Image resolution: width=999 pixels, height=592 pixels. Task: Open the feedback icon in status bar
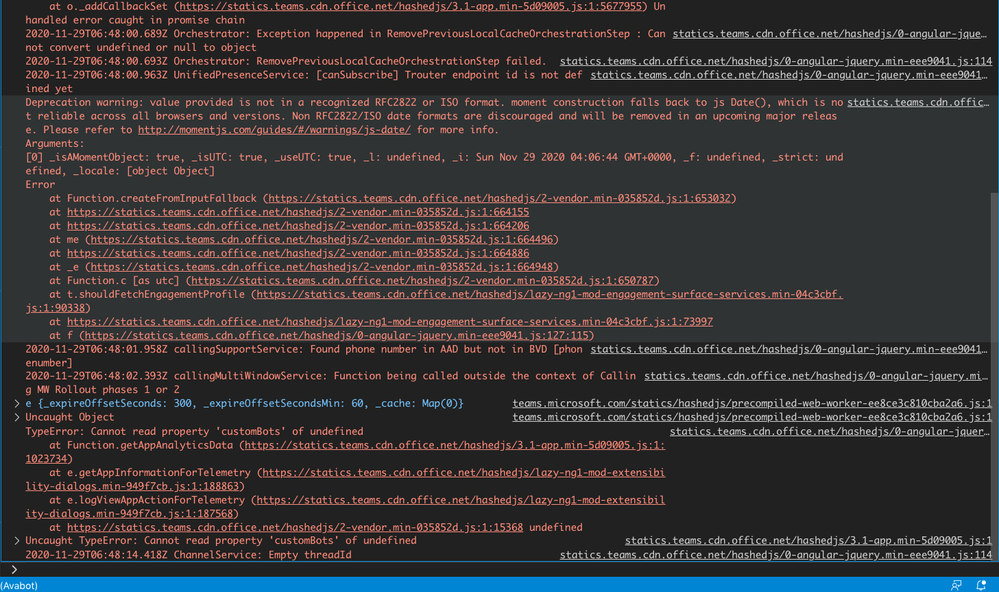[x=956, y=585]
